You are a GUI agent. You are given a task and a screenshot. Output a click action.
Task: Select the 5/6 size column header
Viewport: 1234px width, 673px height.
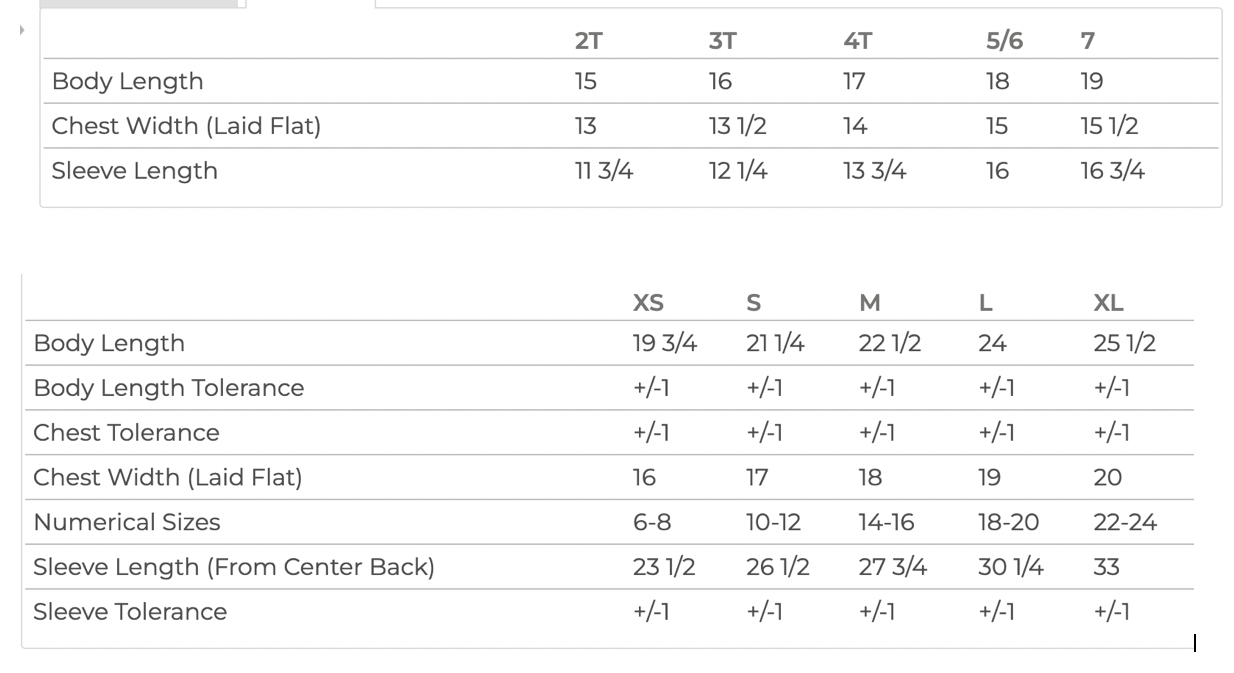(x=1004, y=41)
